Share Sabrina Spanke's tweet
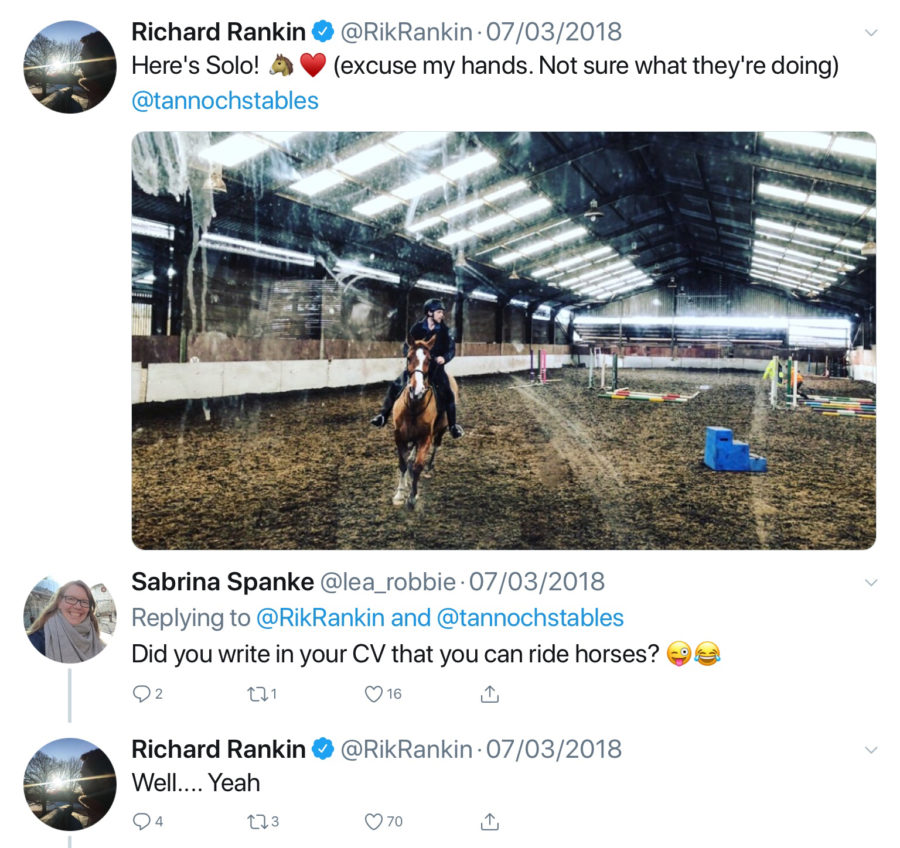This screenshot has height=848, width=900. 490,693
